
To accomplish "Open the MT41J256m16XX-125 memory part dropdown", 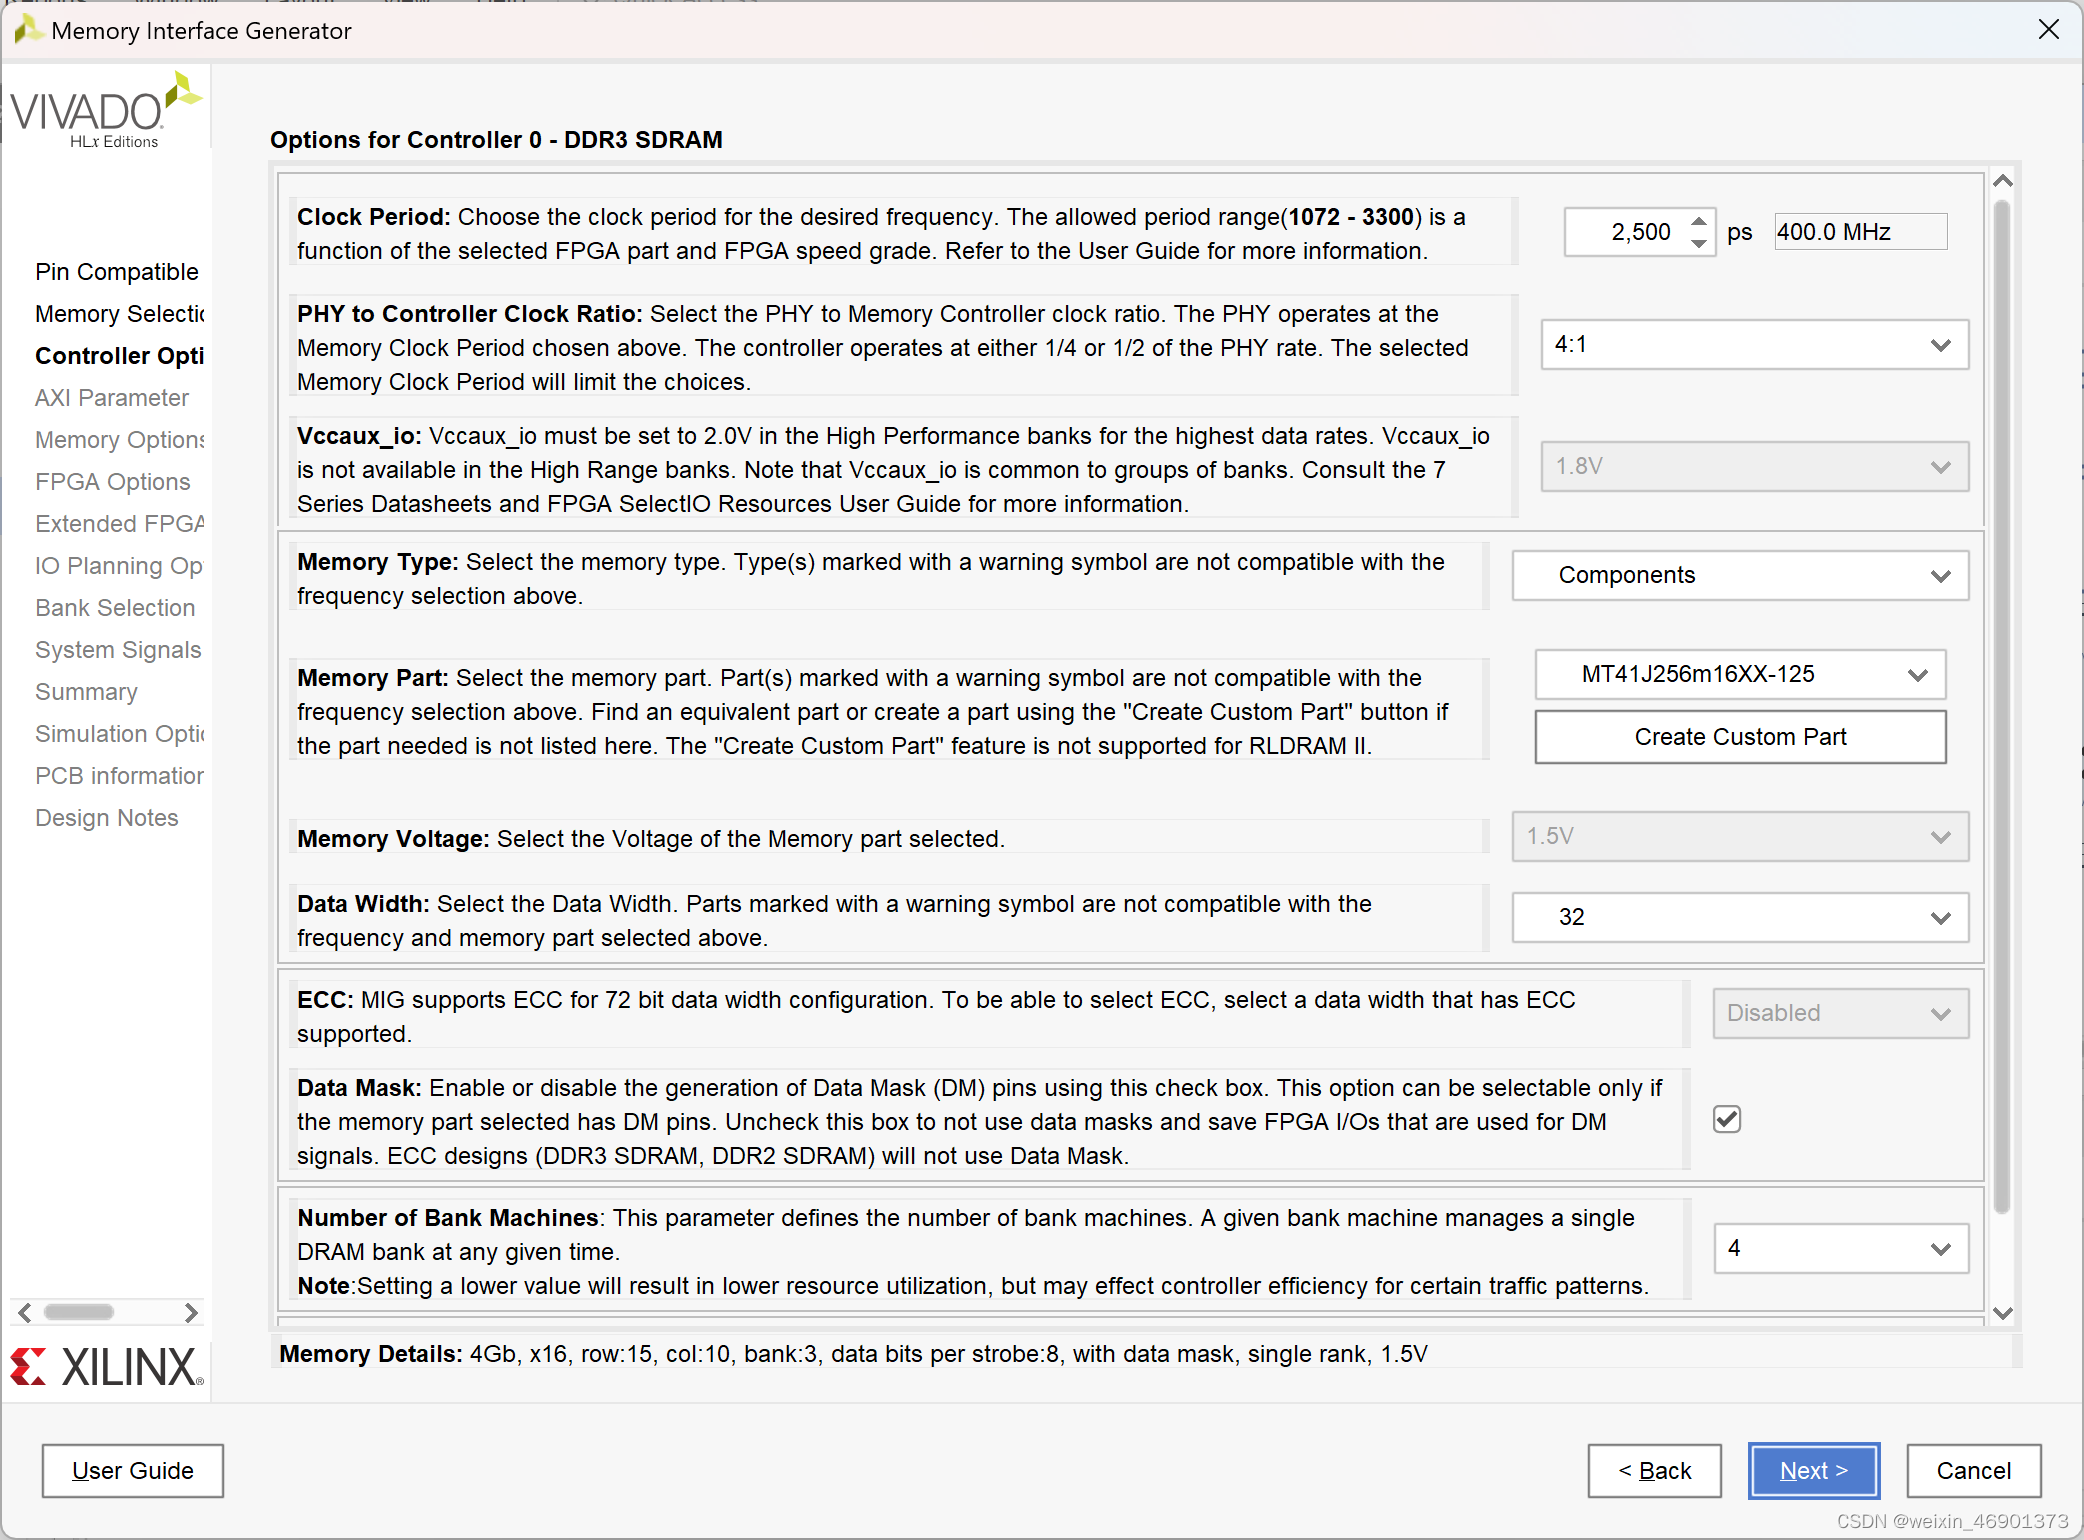I will pyautogui.click(x=1740, y=675).
